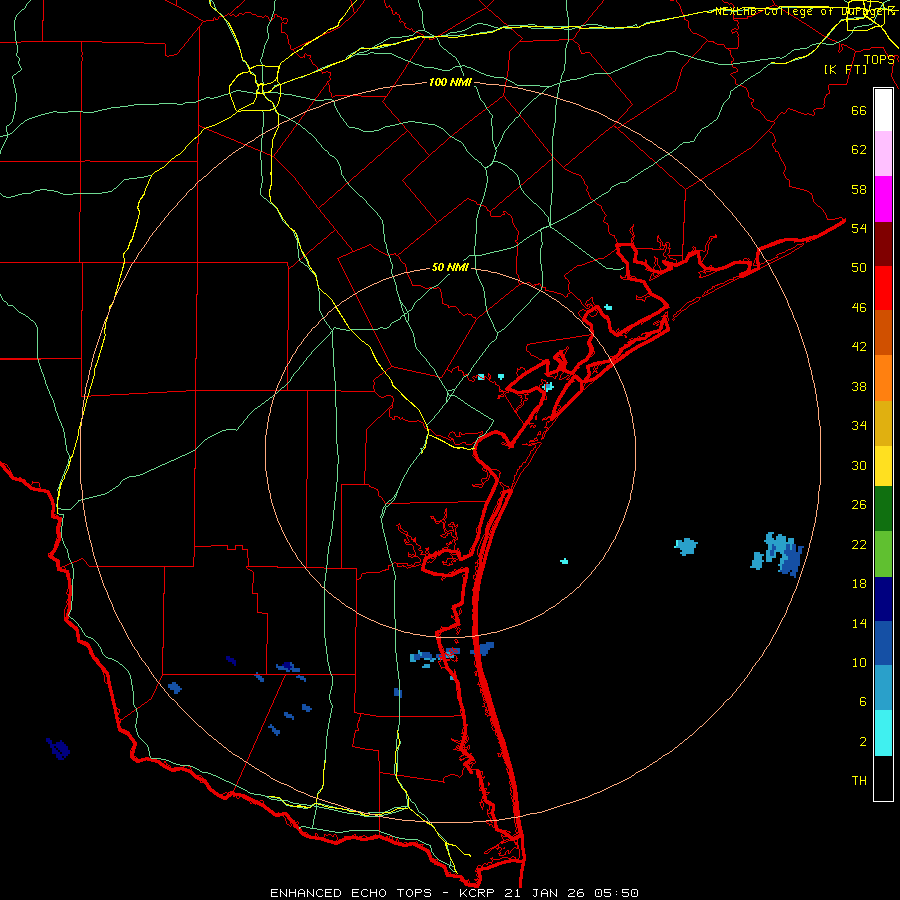Select the dark orange legend swatch
Image resolution: width=900 pixels, height=900 pixels.
pyautogui.click(x=883, y=332)
